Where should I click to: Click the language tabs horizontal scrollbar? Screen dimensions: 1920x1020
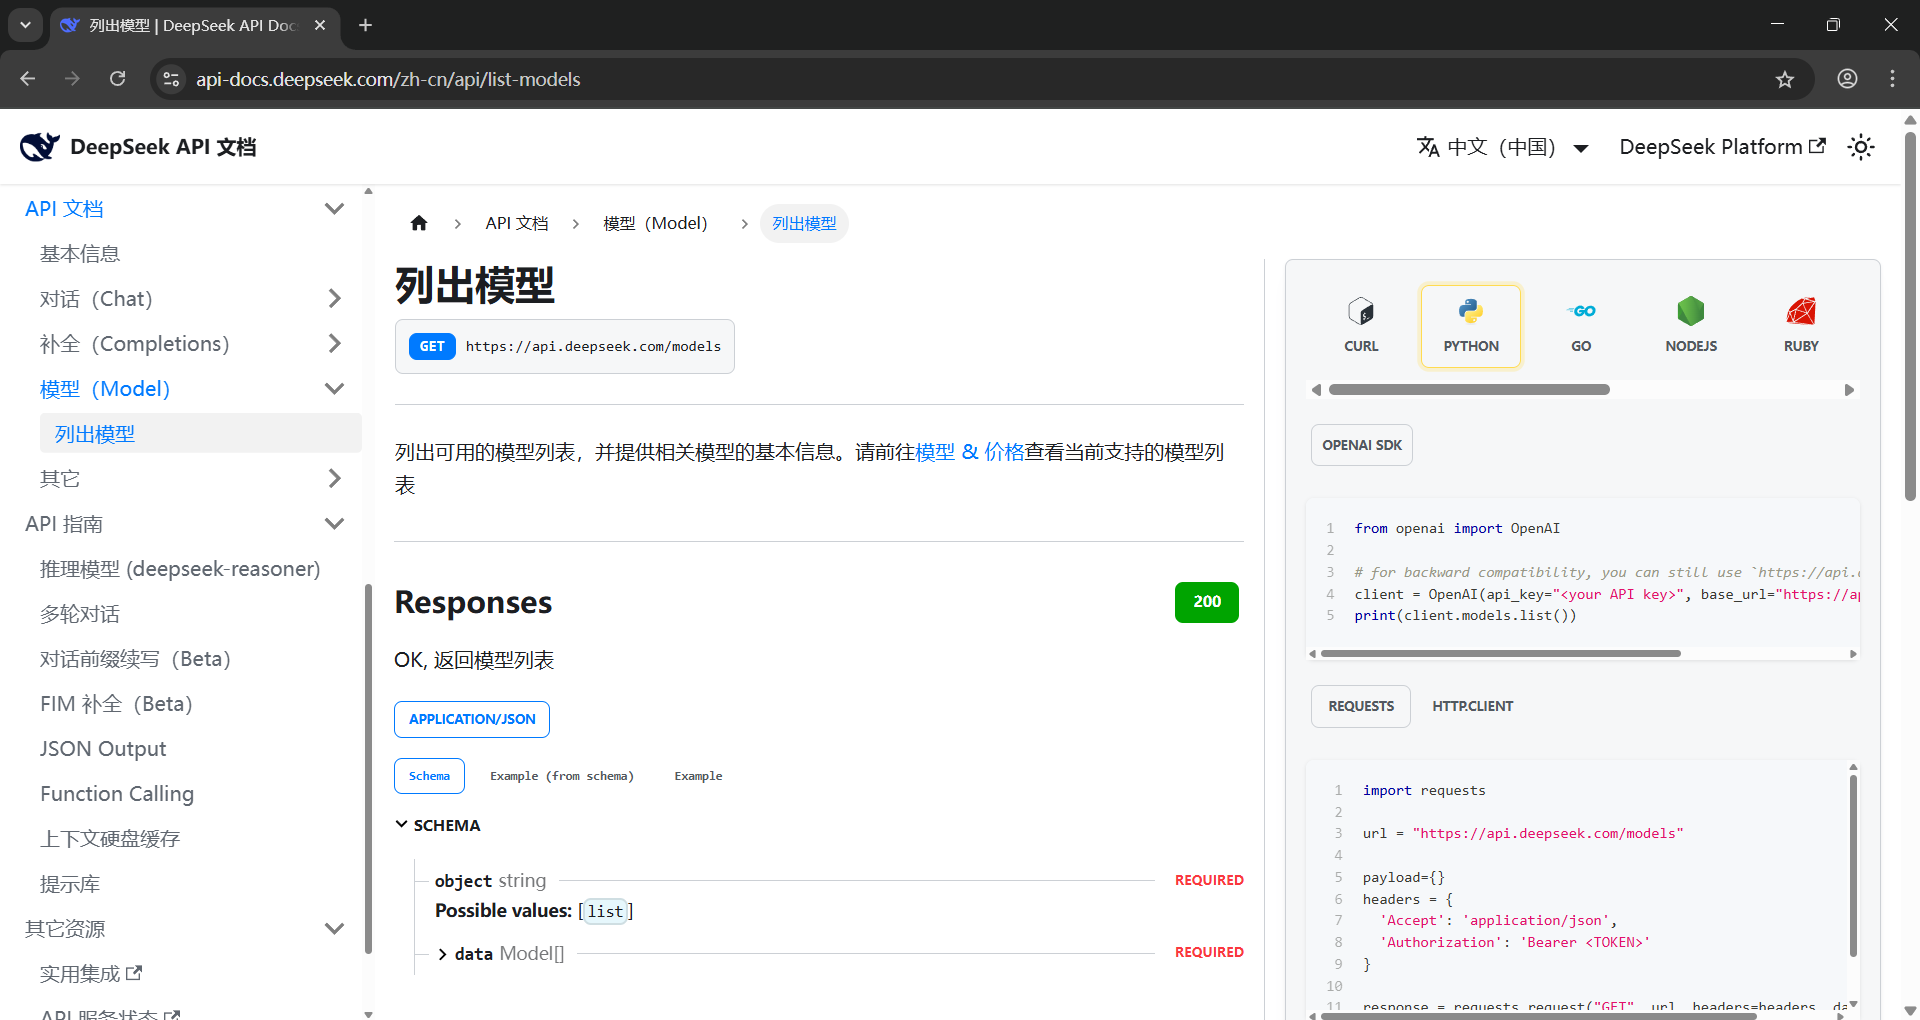coord(1468,390)
